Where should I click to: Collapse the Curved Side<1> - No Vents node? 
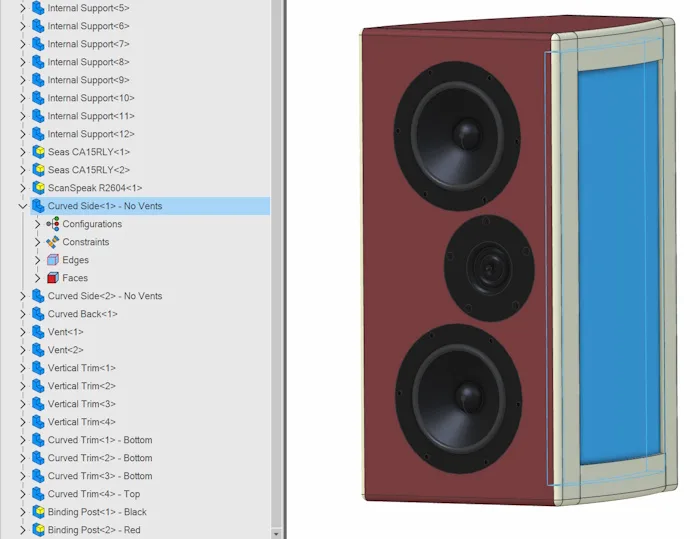23,206
